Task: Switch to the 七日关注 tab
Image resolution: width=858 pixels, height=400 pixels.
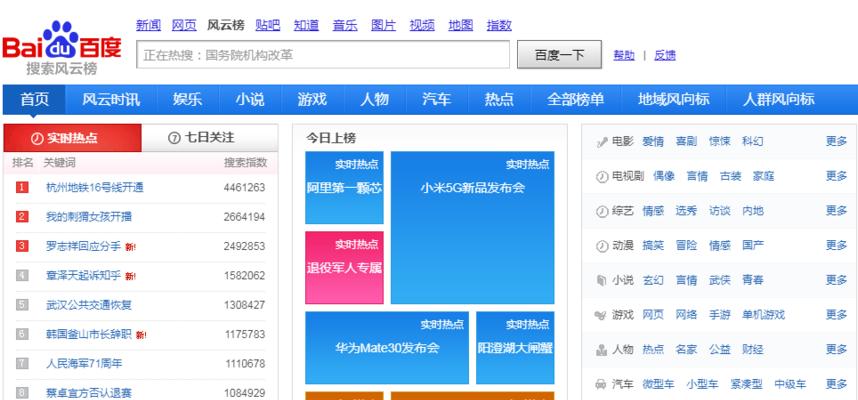Action: click(x=210, y=138)
